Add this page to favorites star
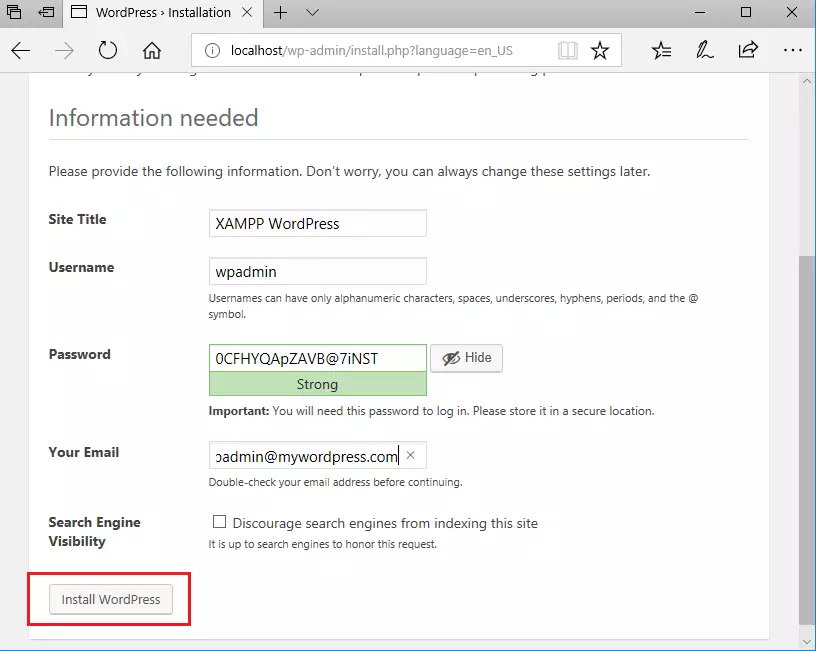Image resolution: width=816 pixels, height=651 pixels. (x=600, y=50)
